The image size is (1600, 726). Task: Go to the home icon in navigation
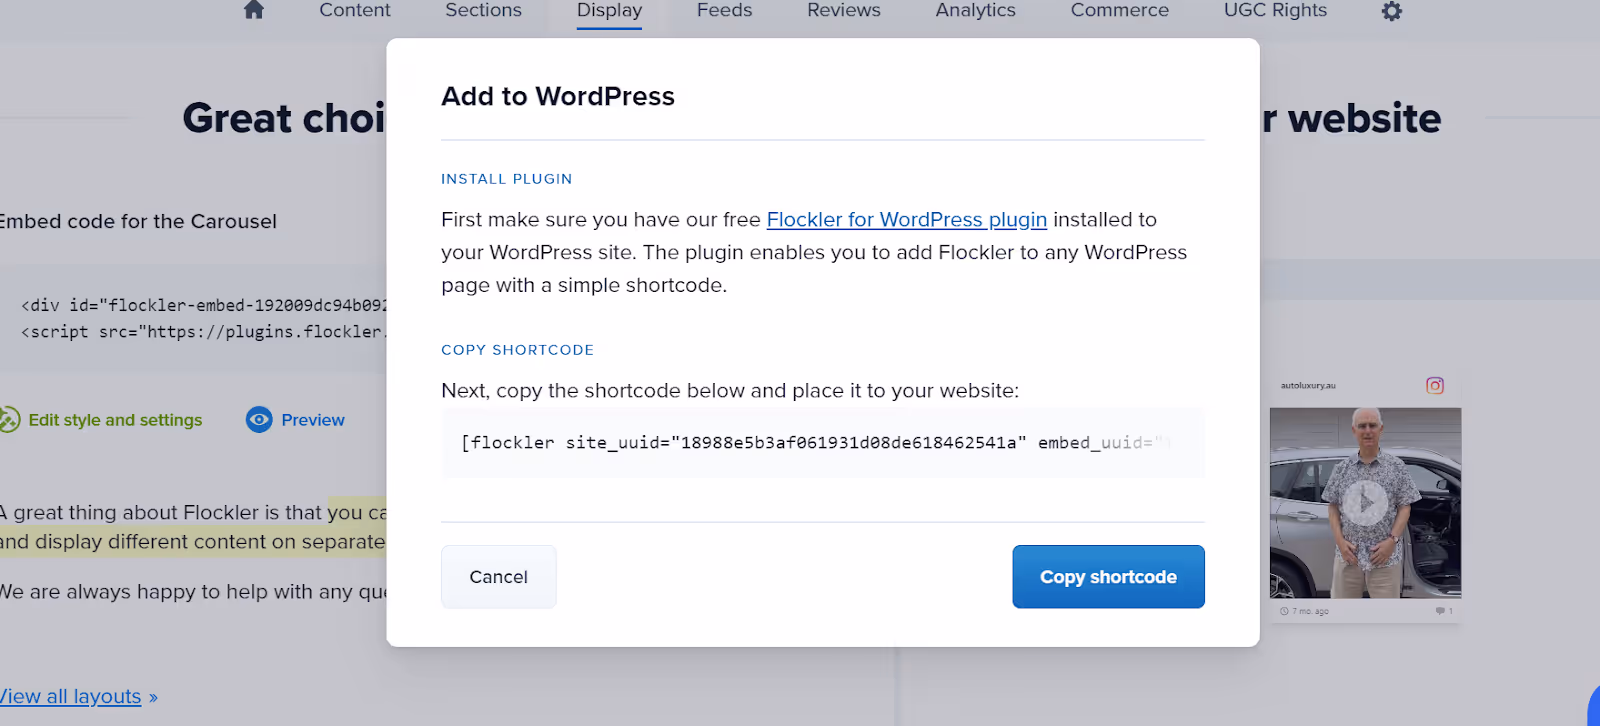coord(254,10)
